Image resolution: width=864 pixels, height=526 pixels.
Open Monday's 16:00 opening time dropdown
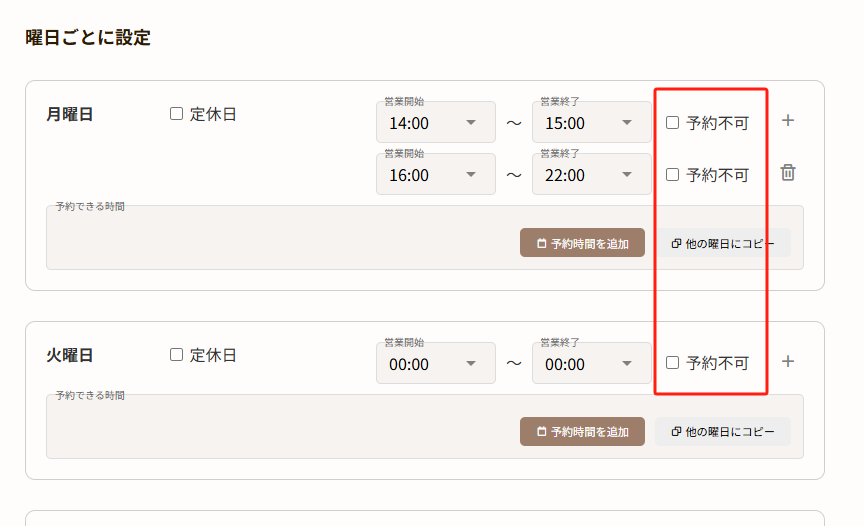436,175
